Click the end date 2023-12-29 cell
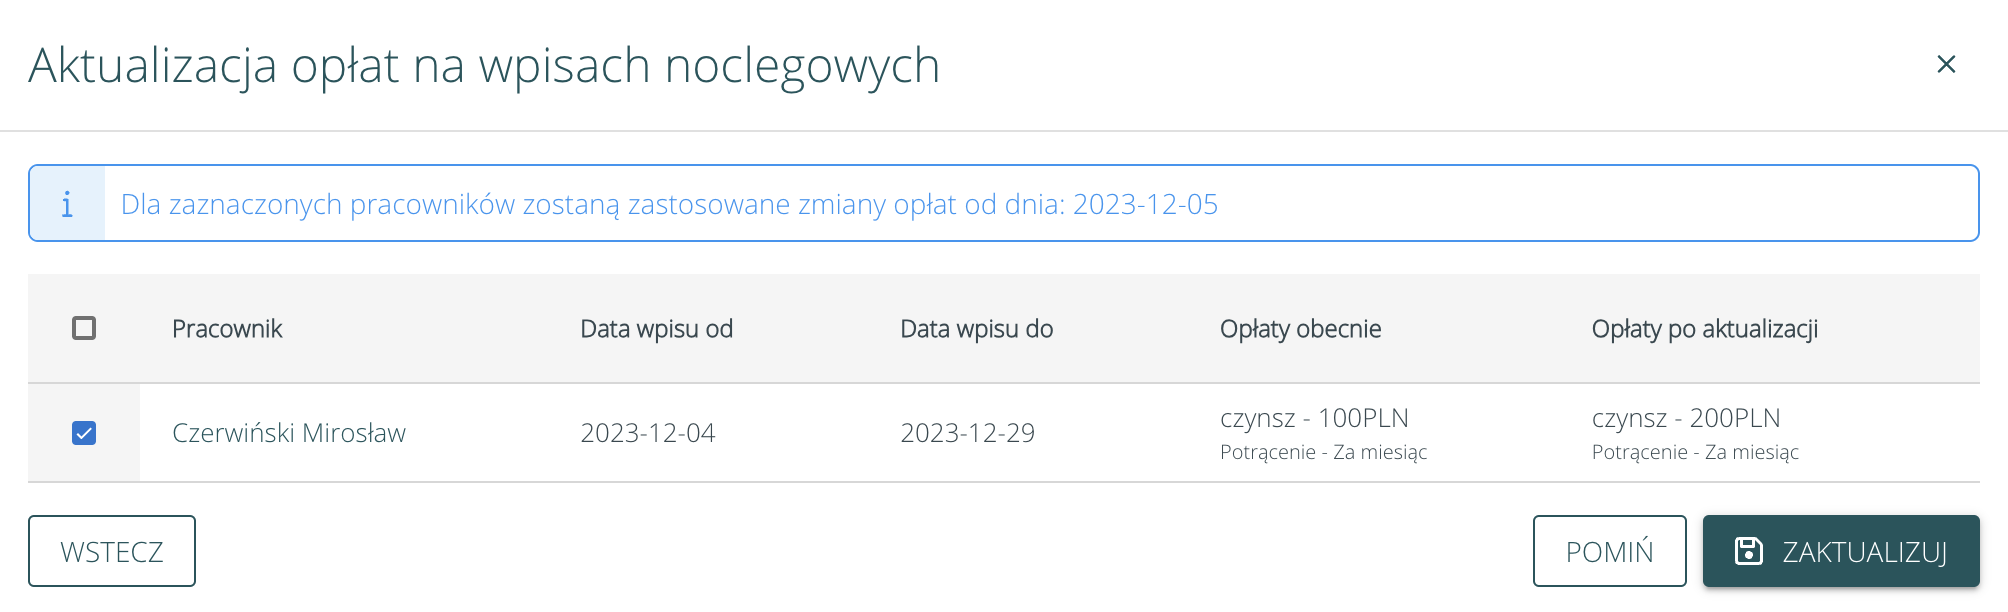 pos(967,433)
